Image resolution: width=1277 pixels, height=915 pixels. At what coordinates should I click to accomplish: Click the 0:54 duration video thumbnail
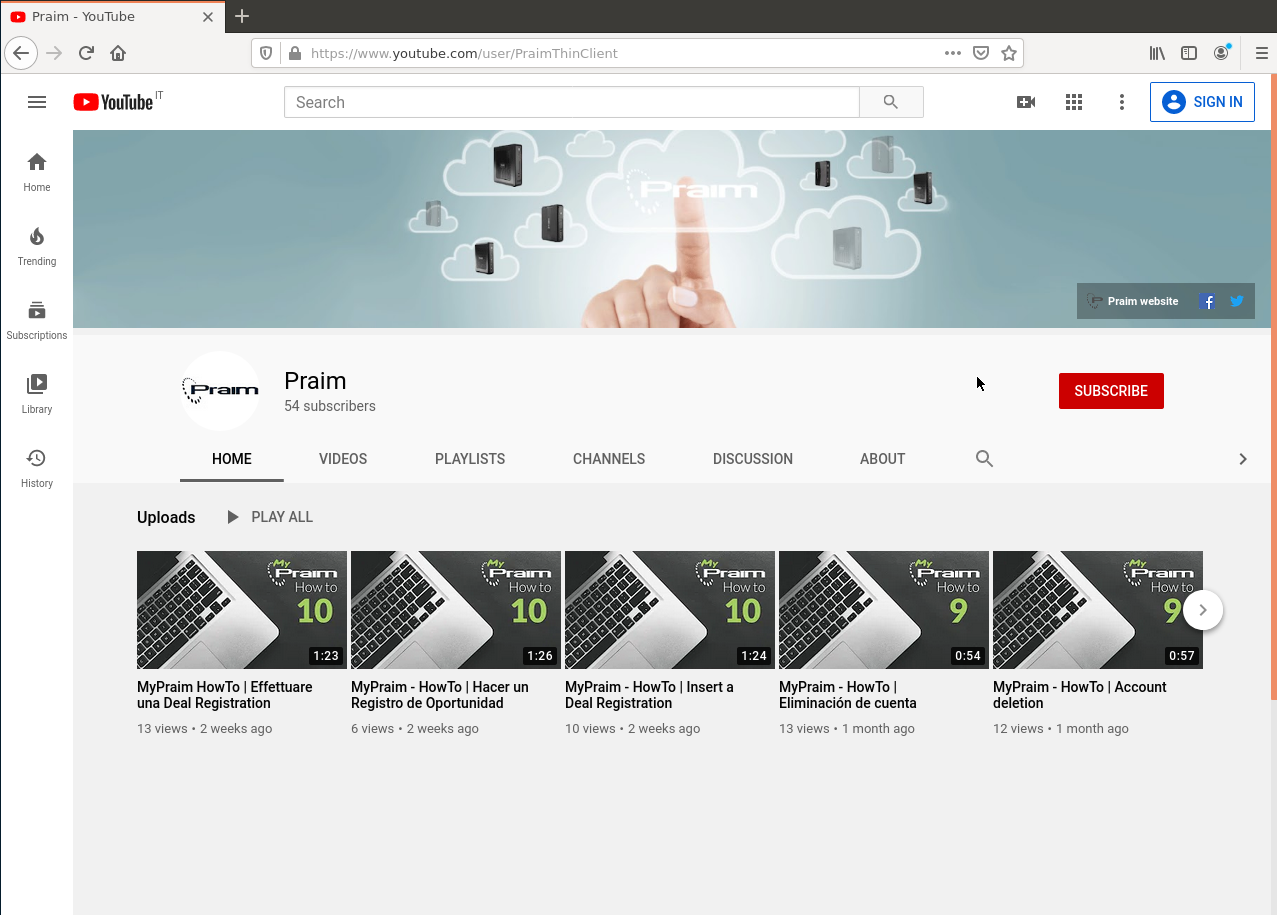(x=884, y=610)
